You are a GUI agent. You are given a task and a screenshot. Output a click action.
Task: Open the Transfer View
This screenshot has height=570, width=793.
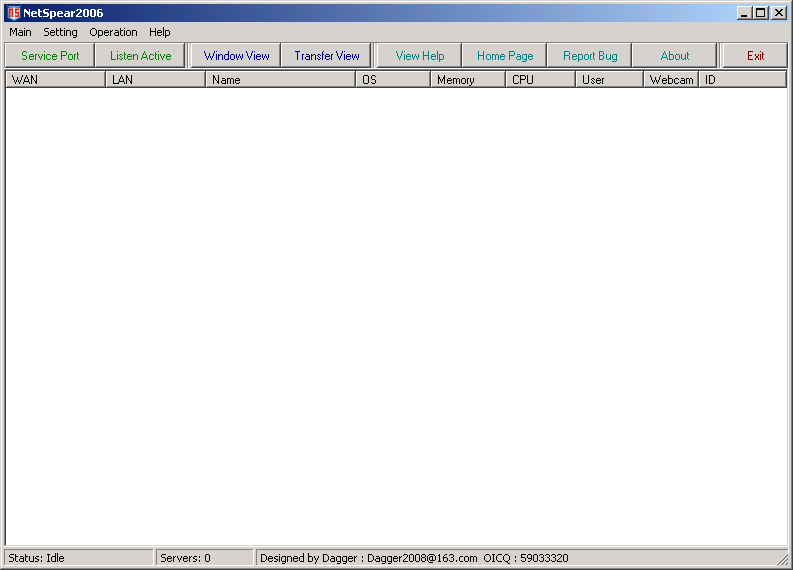click(326, 56)
